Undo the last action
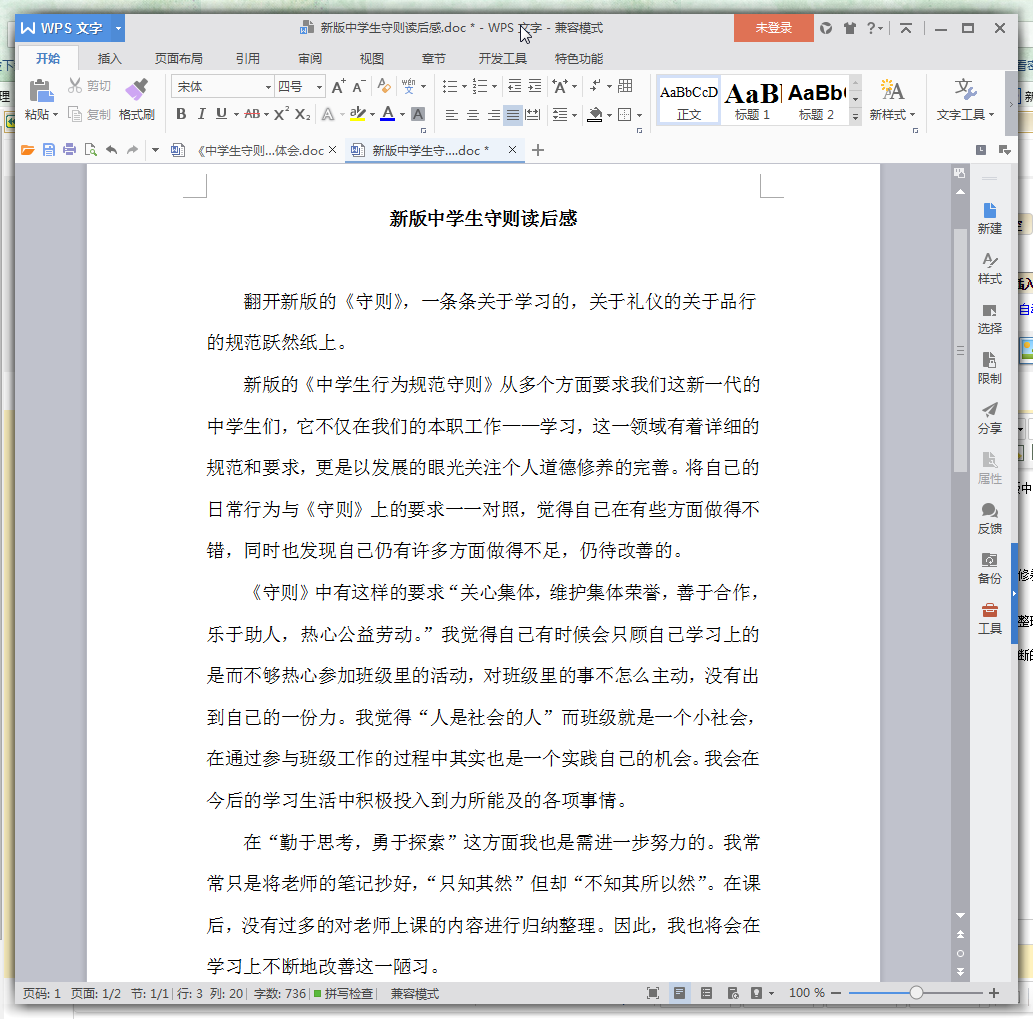1033x1019 pixels. tap(111, 150)
